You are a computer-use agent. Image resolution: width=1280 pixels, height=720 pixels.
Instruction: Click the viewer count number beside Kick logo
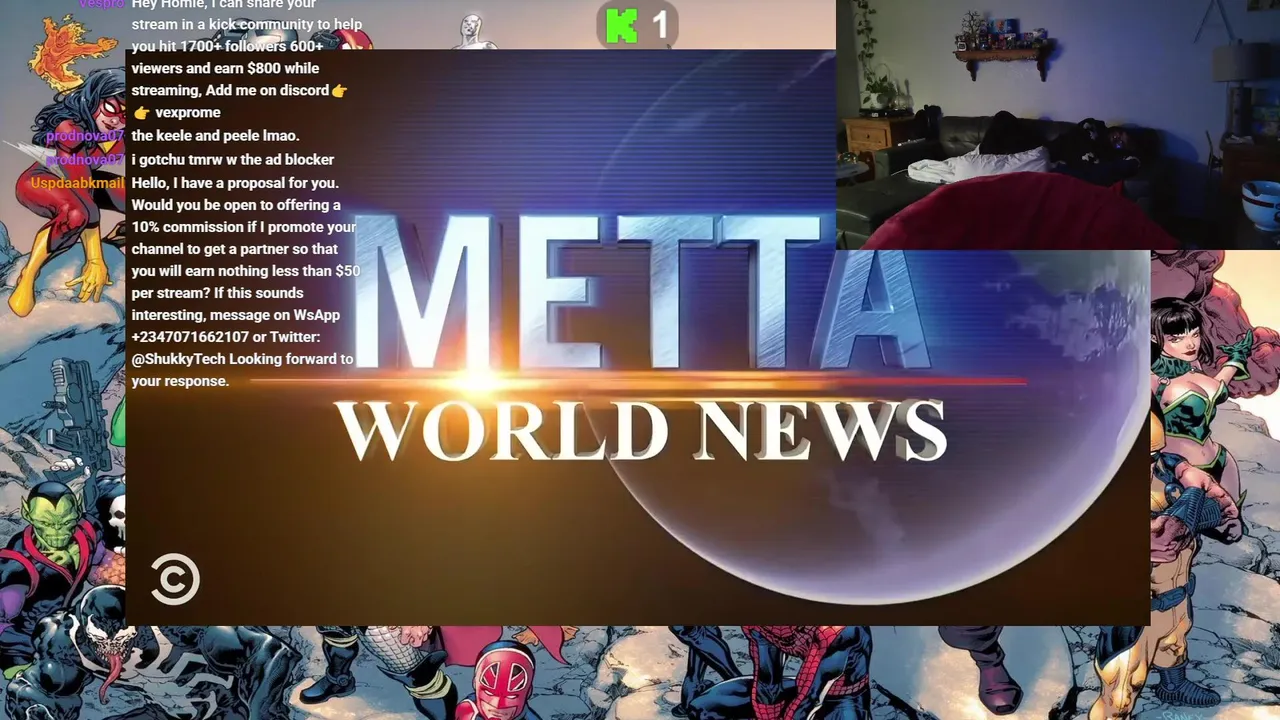[659, 26]
